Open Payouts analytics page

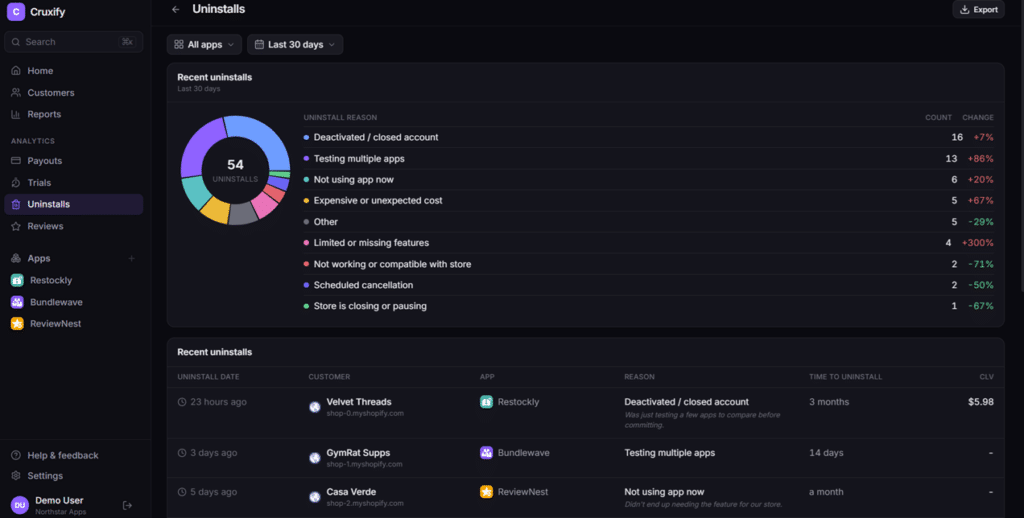[x=74, y=161]
